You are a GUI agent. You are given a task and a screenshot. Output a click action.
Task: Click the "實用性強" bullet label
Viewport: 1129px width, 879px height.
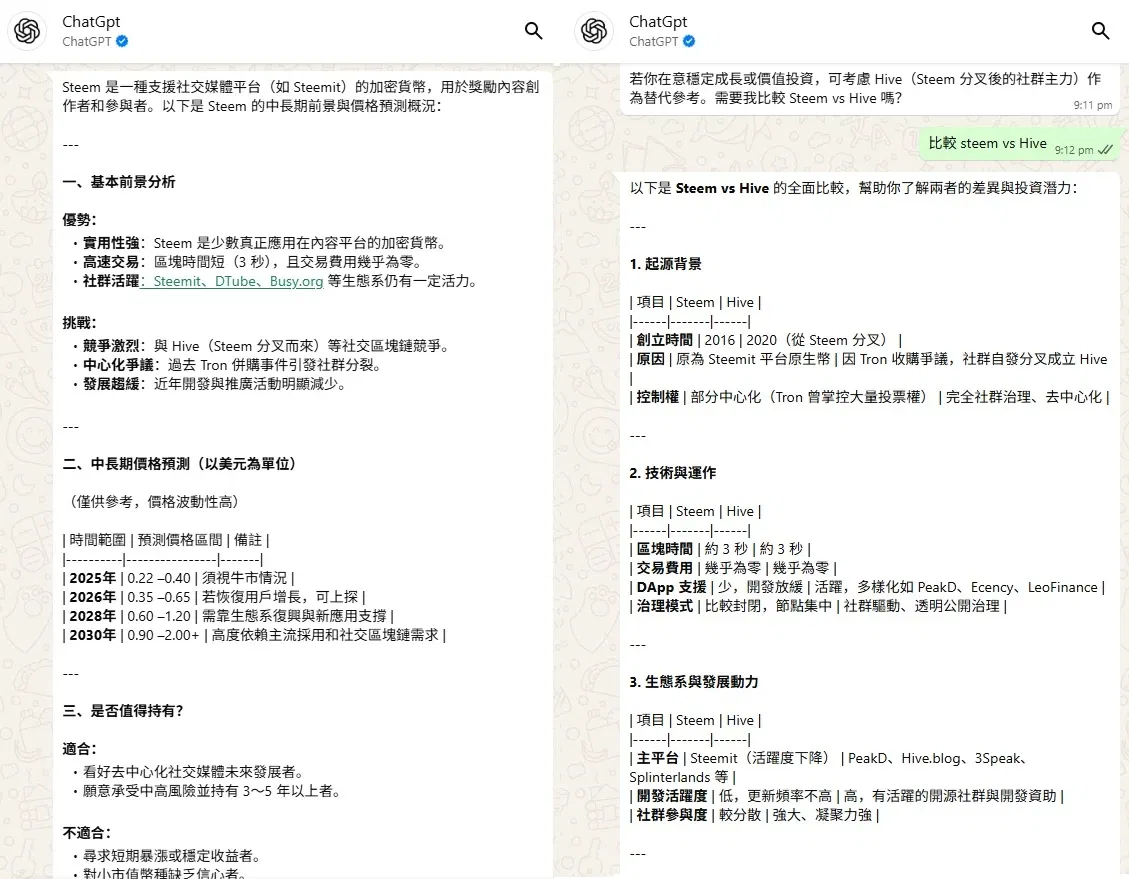coord(111,243)
